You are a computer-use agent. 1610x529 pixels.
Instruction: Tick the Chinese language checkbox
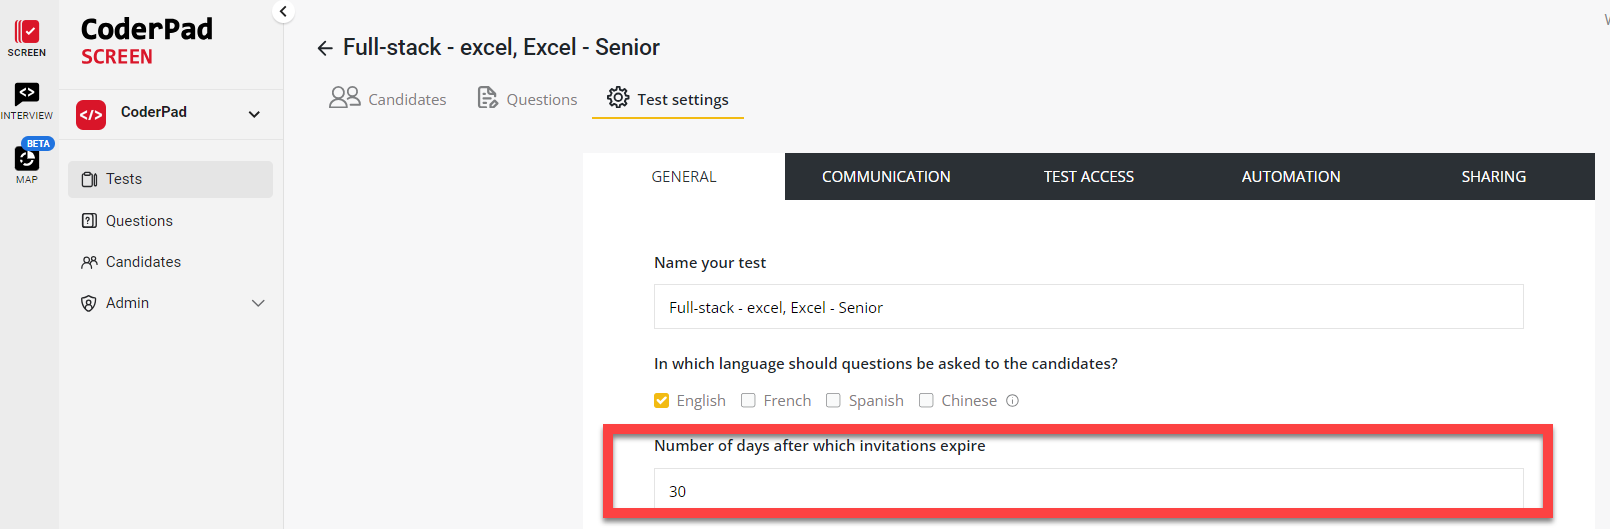coord(926,401)
